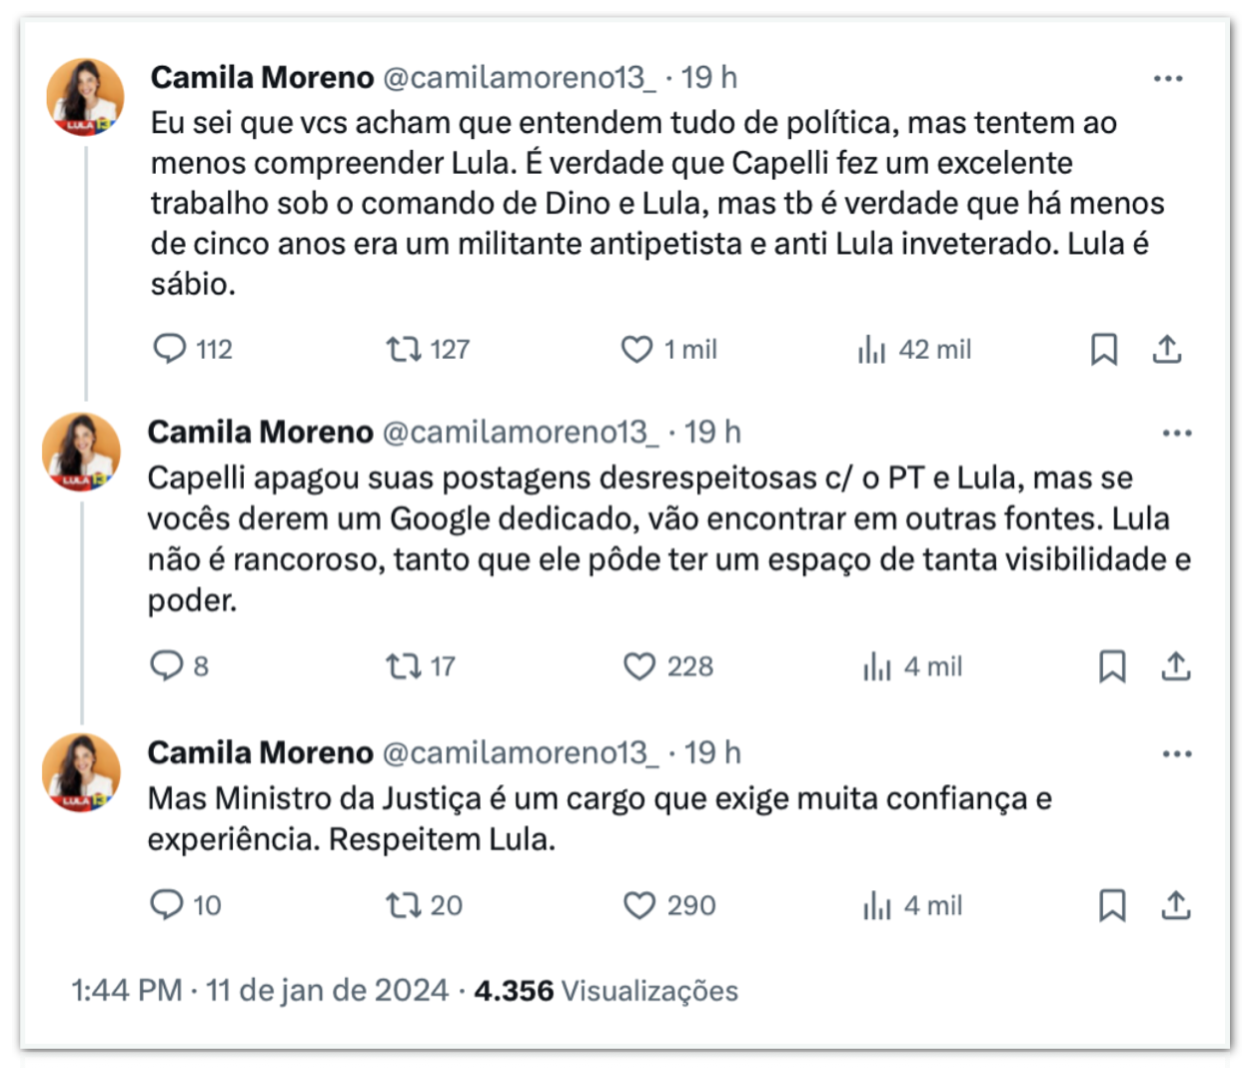The image size is (1248, 1068).
Task: Reply to third tweet with 10 comments
Action: tap(166, 905)
